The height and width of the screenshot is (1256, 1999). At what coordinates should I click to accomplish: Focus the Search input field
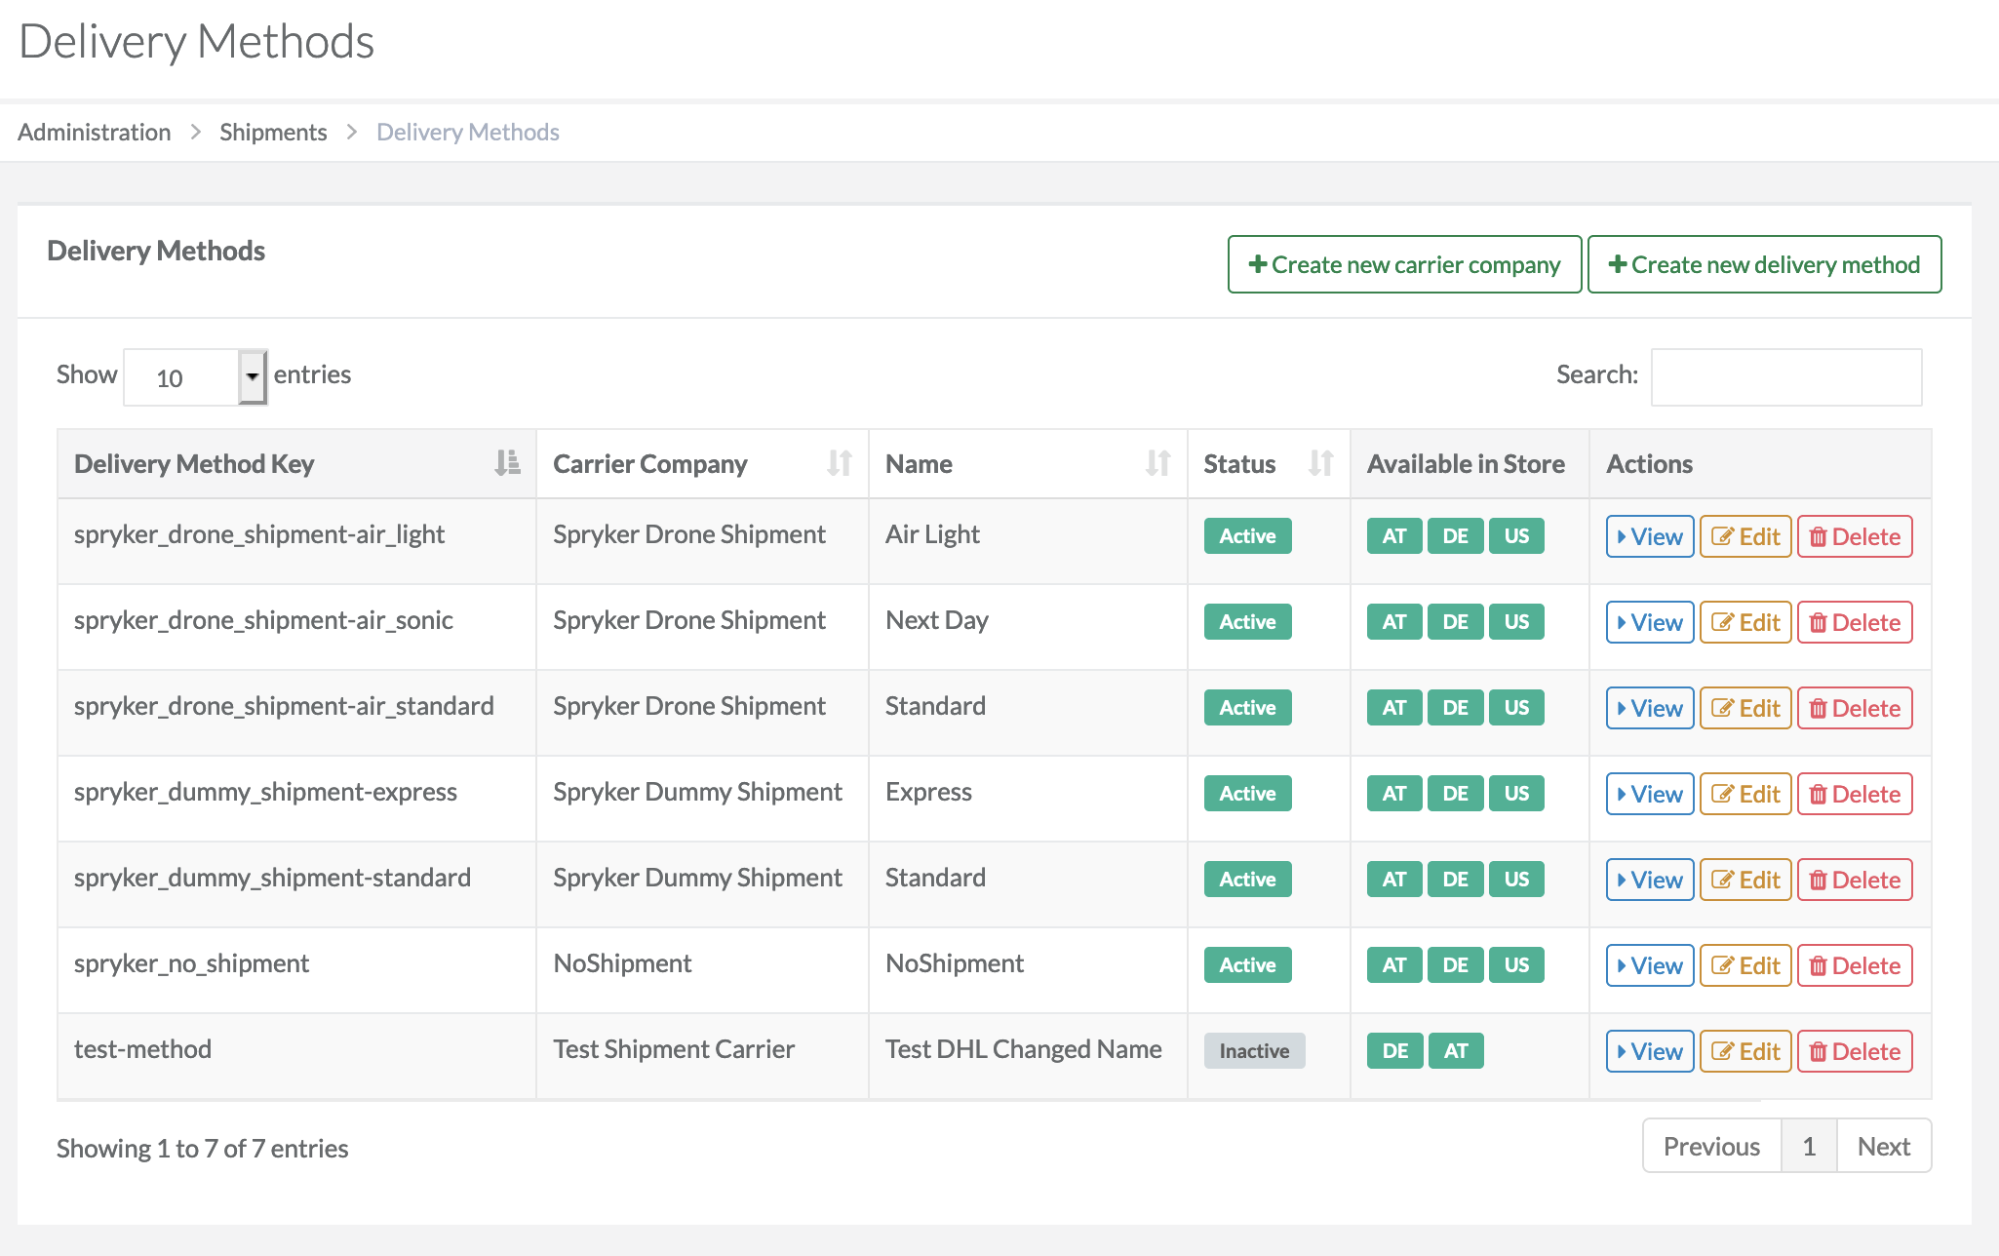pyautogui.click(x=1786, y=377)
